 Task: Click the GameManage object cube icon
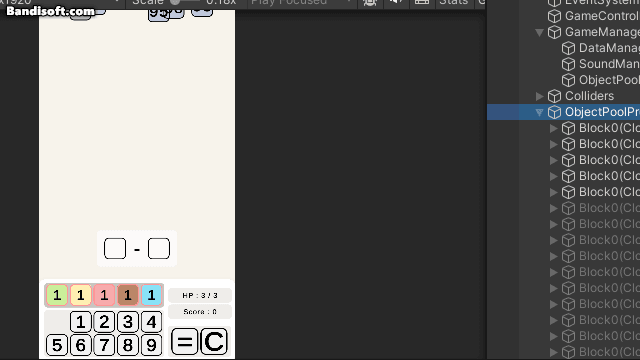click(x=554, y=32)
